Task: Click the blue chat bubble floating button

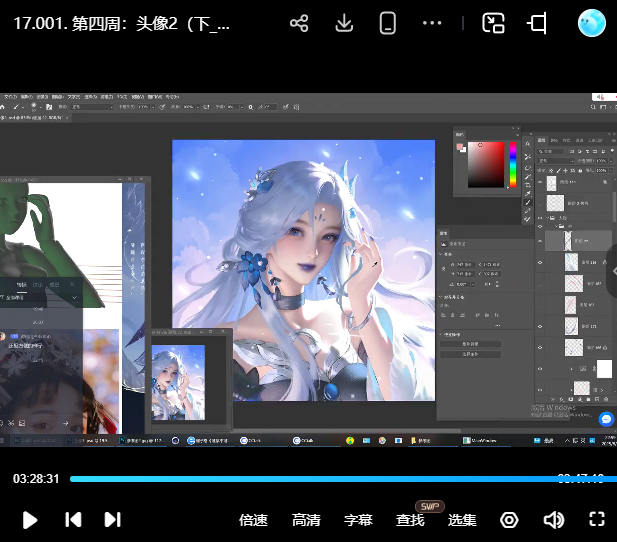Action: pos(606,418)
